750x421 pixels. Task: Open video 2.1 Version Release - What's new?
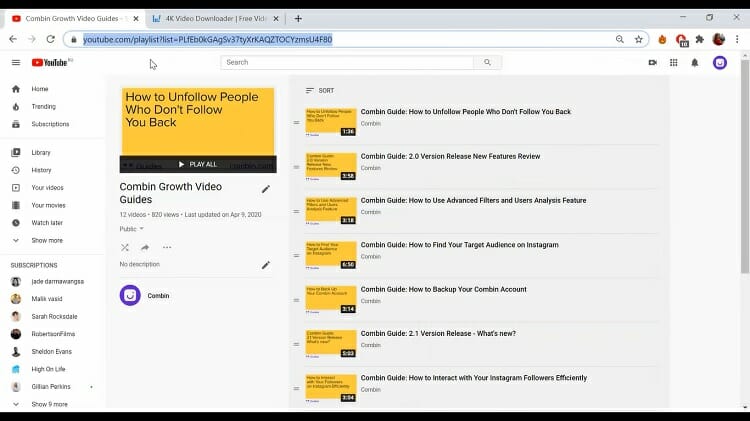coord(438,333)
